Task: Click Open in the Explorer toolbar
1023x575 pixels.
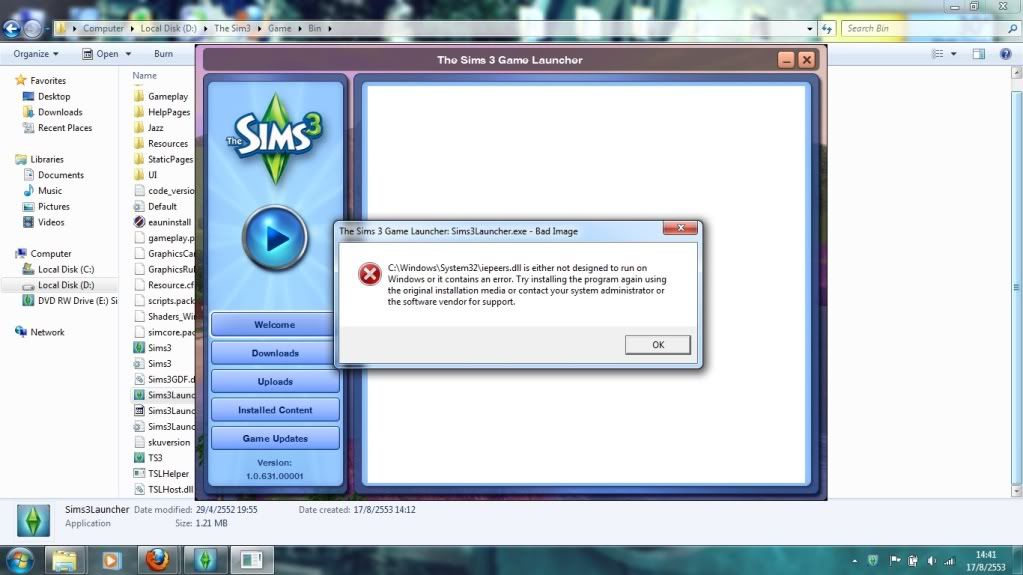Action: coord(100,54)
